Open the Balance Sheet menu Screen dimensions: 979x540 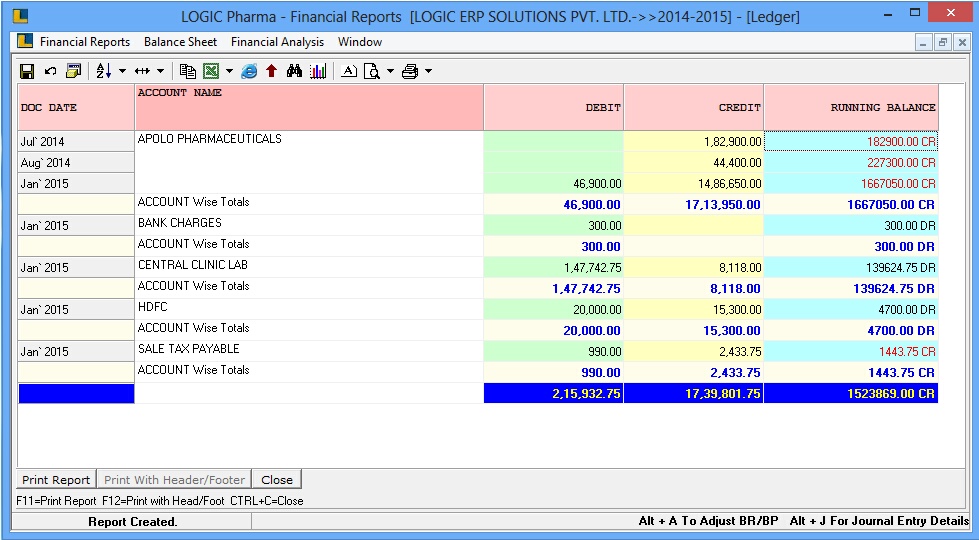click(180, 42)
